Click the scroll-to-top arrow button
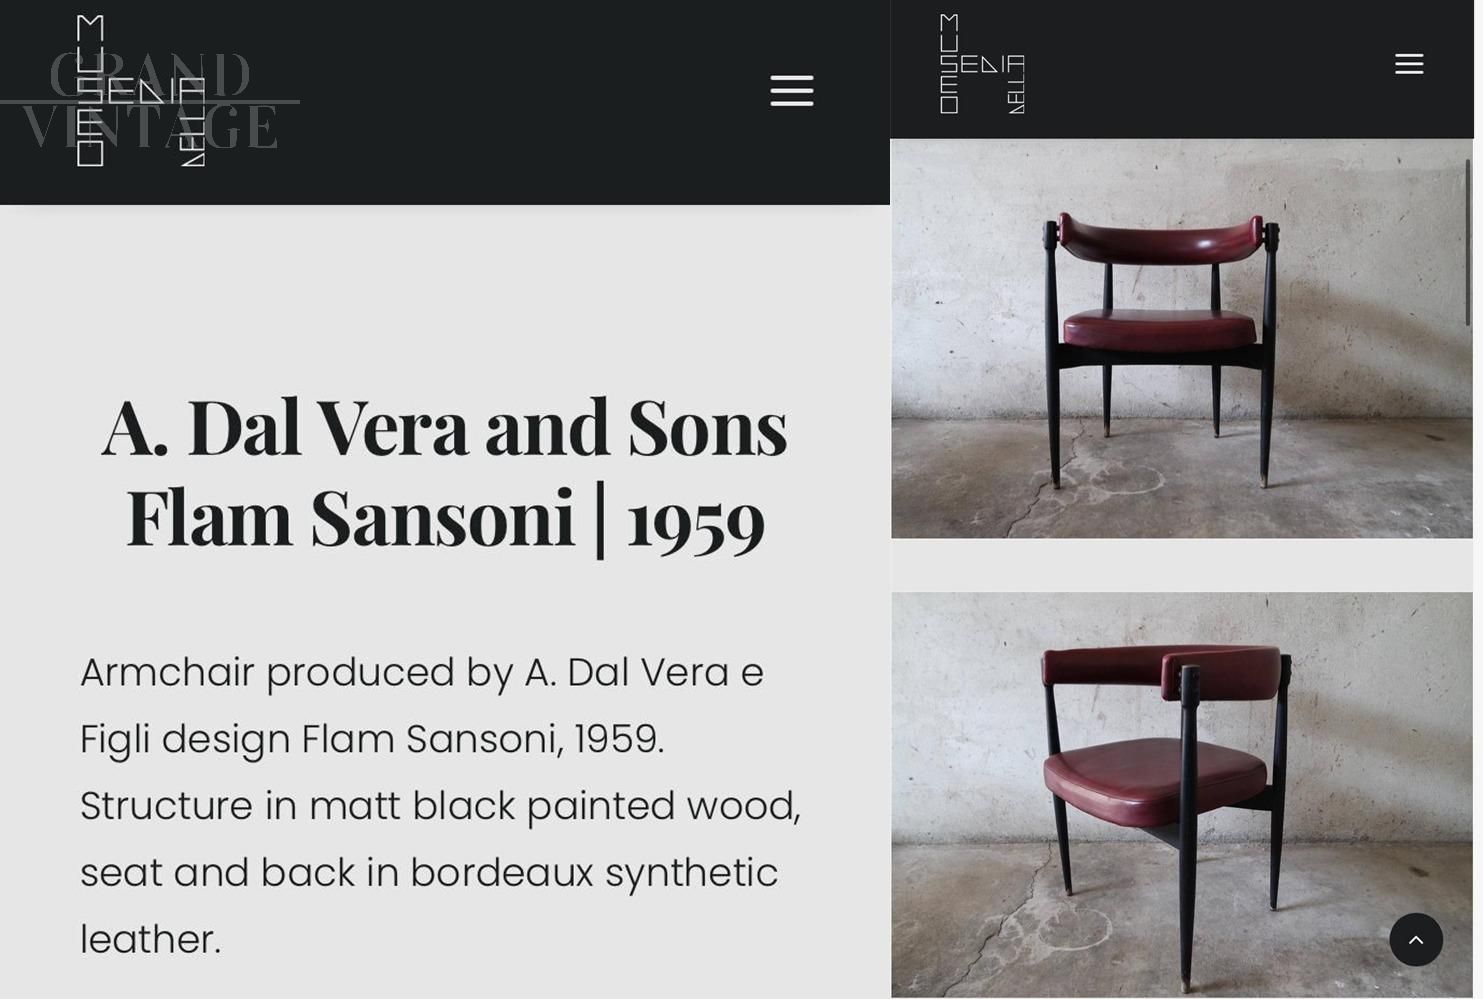The width and height of the screenshot is (1483, 999). 1415,939
